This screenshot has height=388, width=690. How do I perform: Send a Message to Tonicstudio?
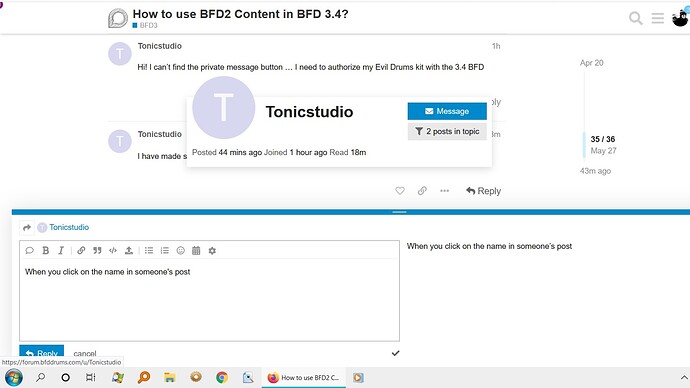tap(447, 111)
